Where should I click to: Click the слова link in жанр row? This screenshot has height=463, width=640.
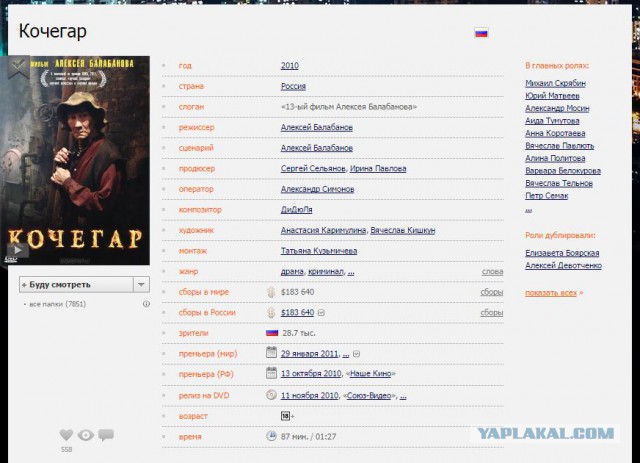click(493, 272)
